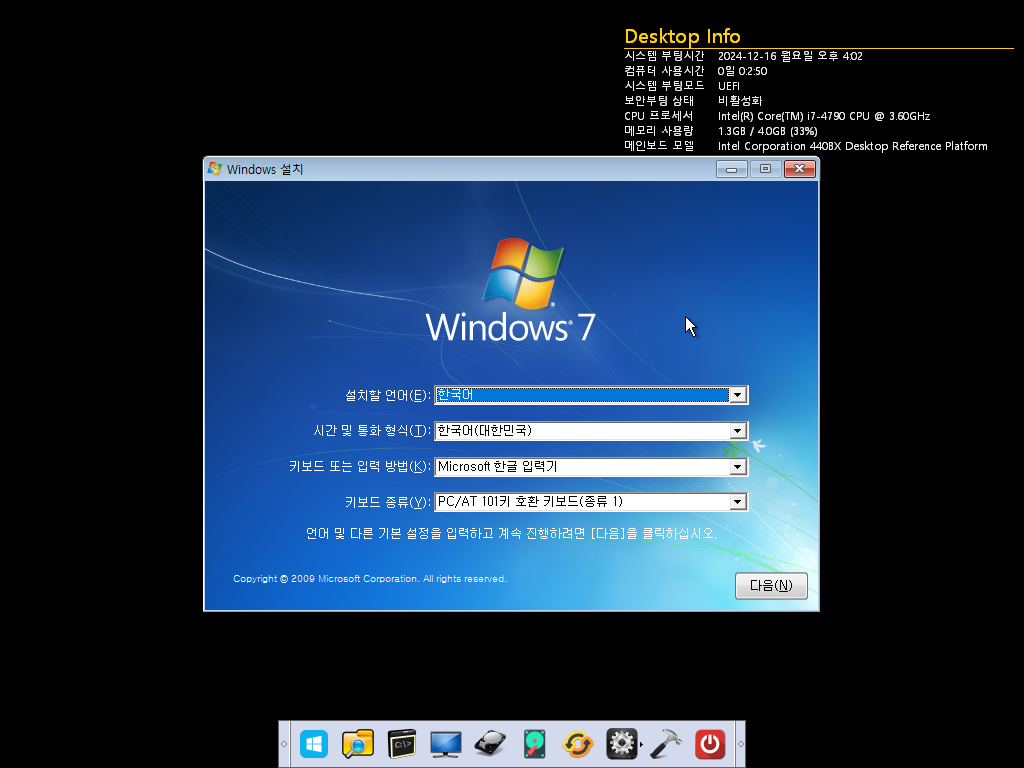
Task: Click the memory usage 1.3GB / 4.0GB value
Action: (x=768, y=131)
